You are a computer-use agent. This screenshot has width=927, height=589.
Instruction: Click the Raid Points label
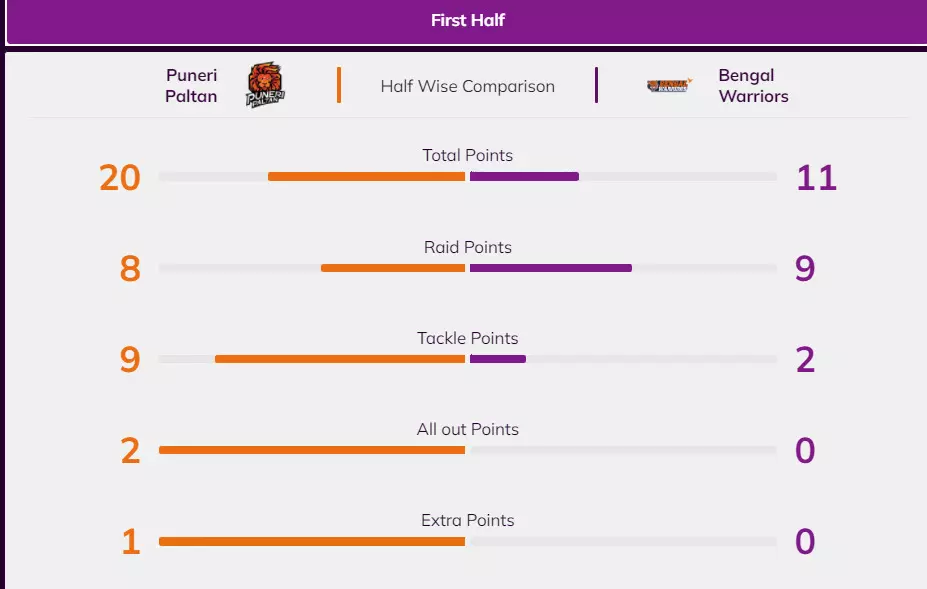(467, 247)
